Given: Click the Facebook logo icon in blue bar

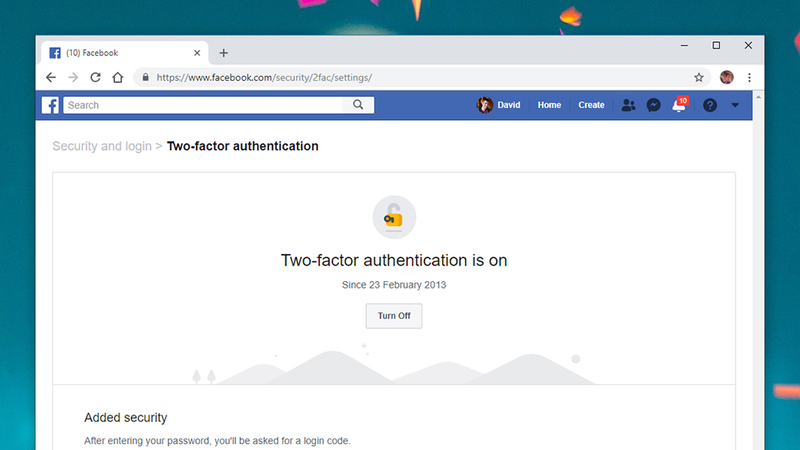Looking at the screenshot, I should 50,105.
